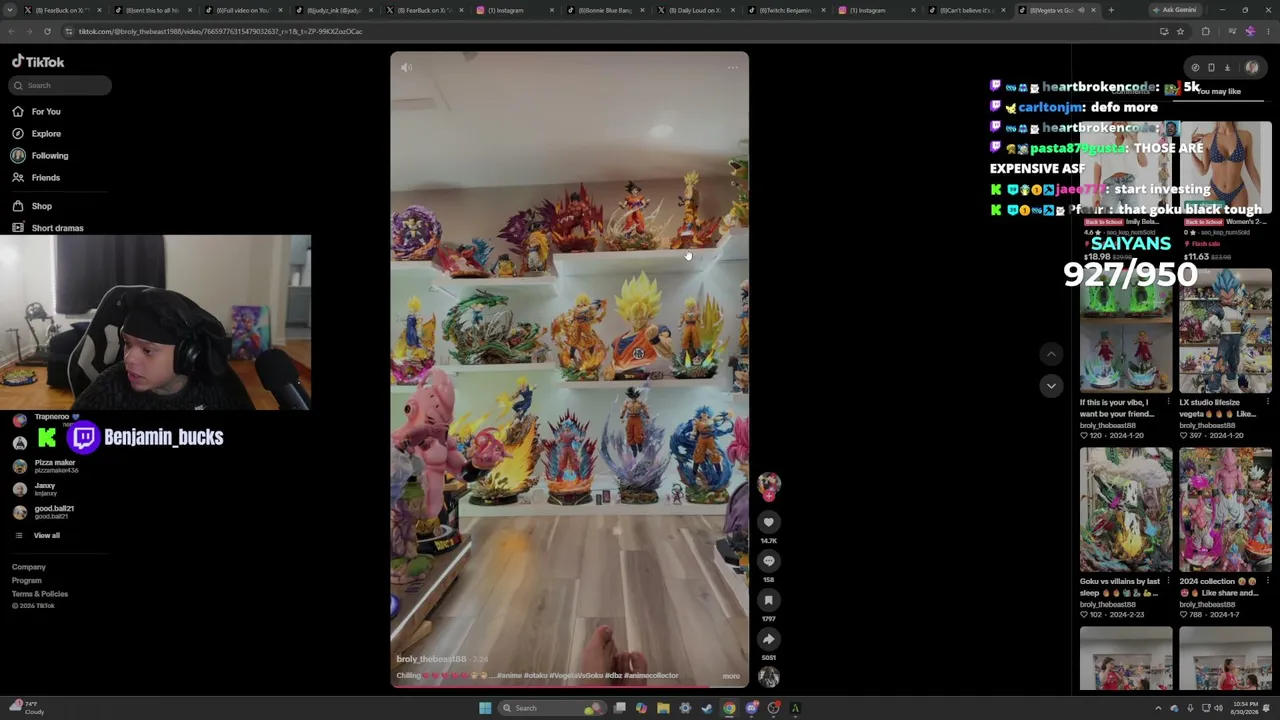Go to the next video
The width and height of the screenshot is (1280, 720).
pos(1051,386)
